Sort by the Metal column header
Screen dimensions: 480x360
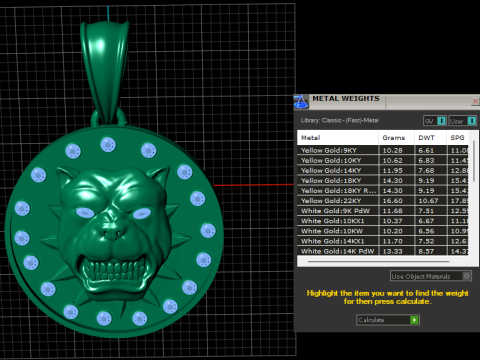point(338,137)
